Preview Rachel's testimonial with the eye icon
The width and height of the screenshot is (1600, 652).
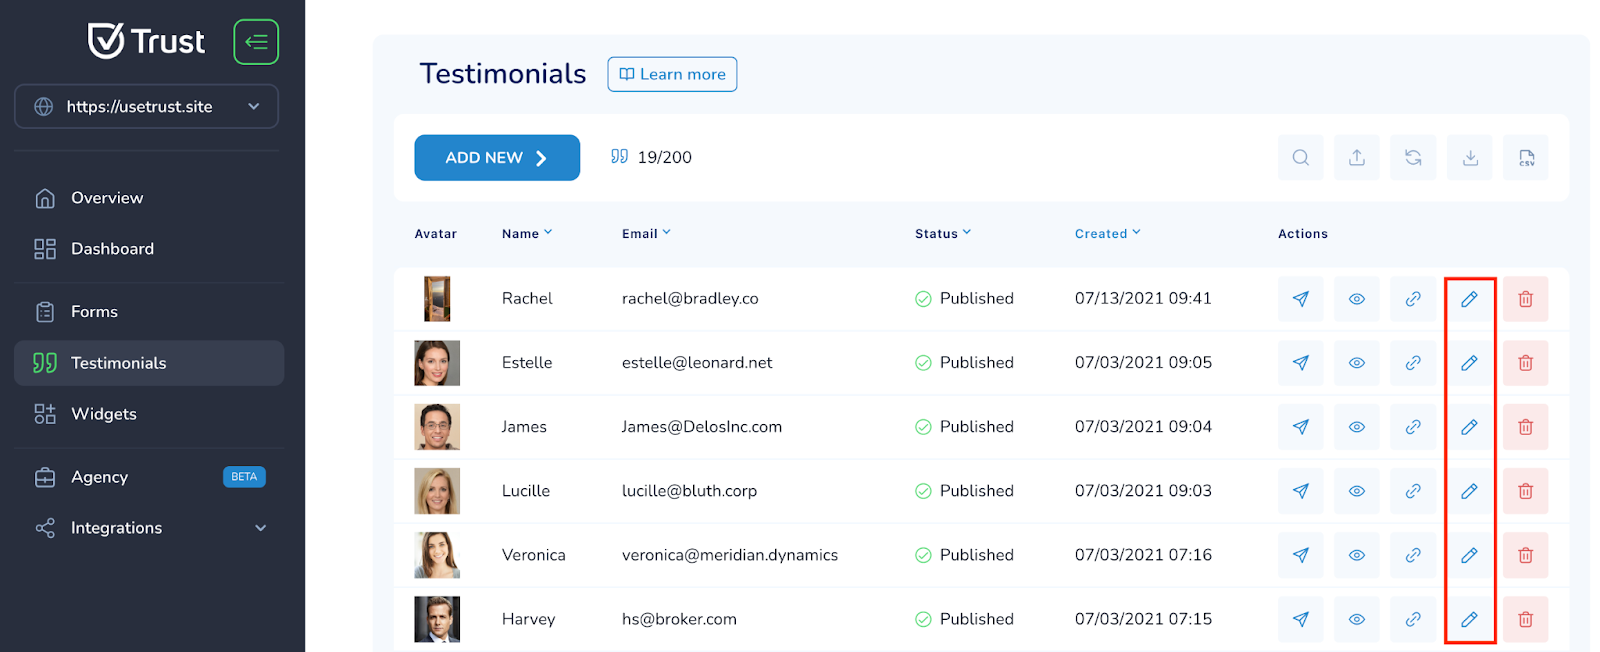tap(1357, 299)
